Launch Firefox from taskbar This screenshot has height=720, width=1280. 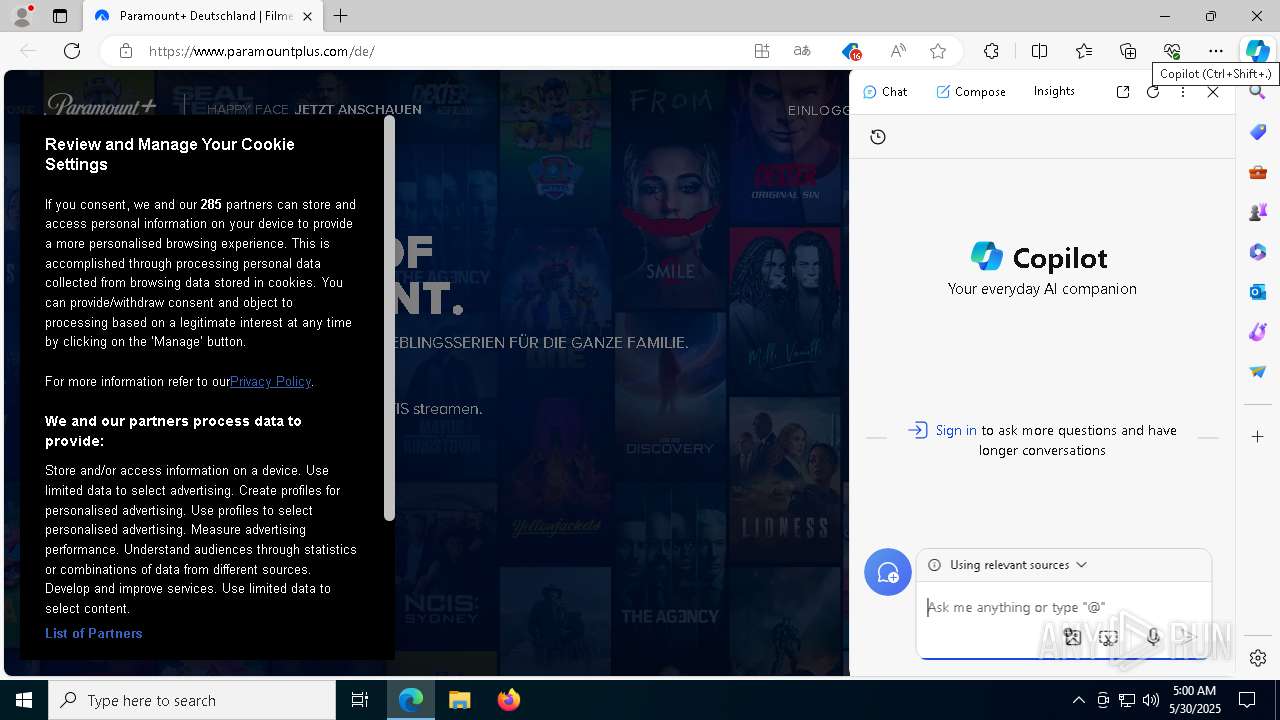509,700
